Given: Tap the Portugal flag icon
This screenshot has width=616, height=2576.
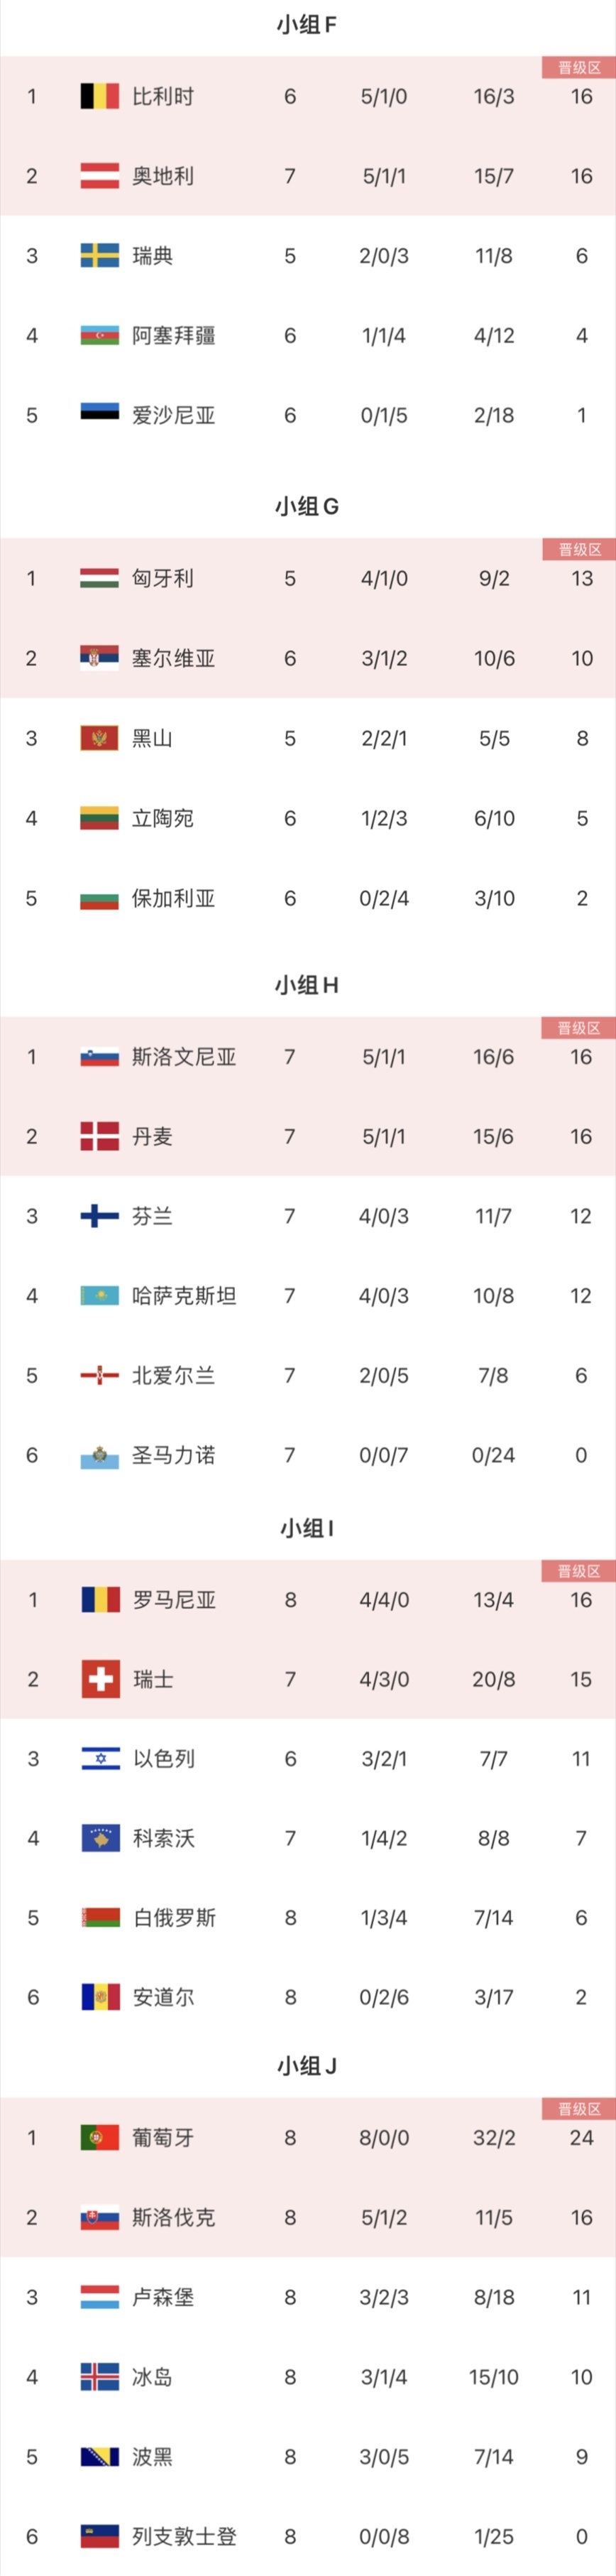Looking at the screenshot, I should (100, 2138).
